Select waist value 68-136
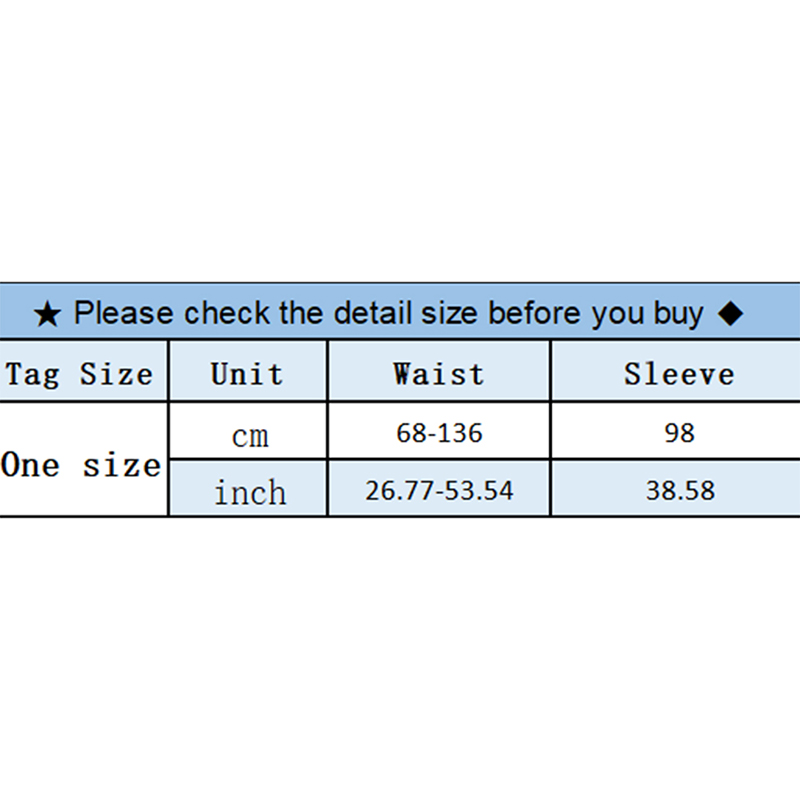The height and width of the screenshot is (800, 800). tap(438, 433)
